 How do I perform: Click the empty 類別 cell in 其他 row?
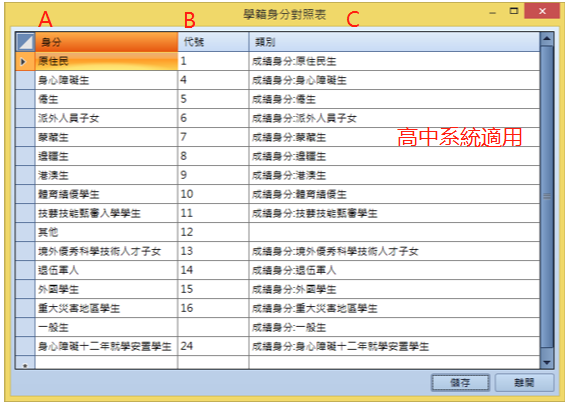tap(394, 232)
